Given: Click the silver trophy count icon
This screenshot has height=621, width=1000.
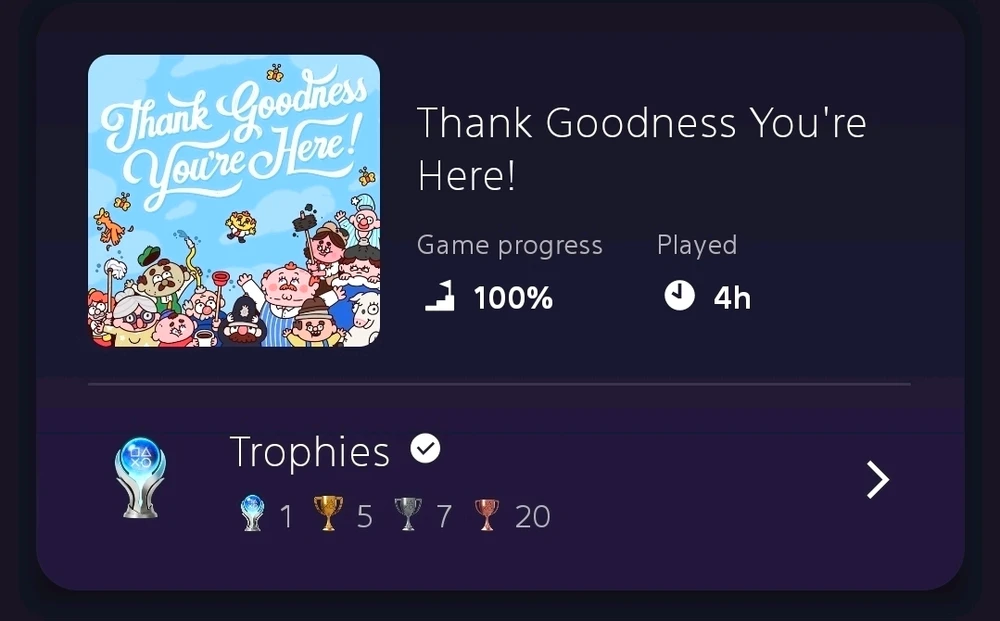Looking at the screenshot, I should click(x=407, y=516).
